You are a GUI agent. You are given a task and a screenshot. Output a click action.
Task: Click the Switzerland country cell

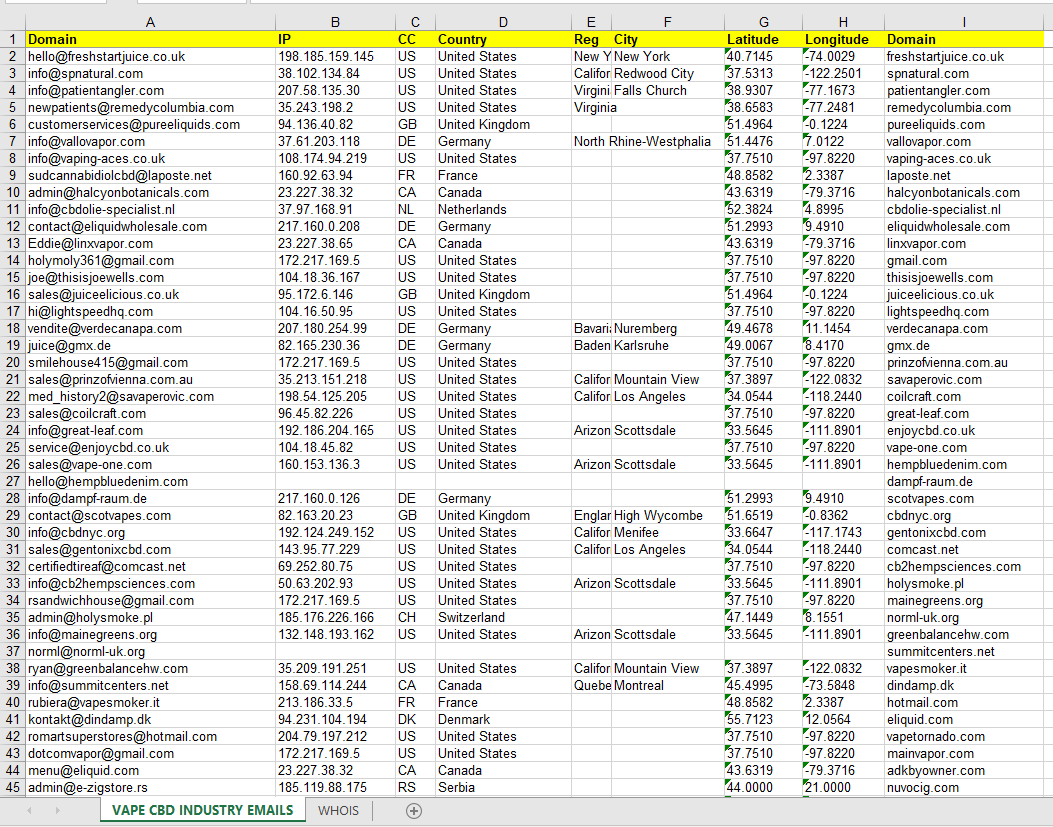(503, 618)
